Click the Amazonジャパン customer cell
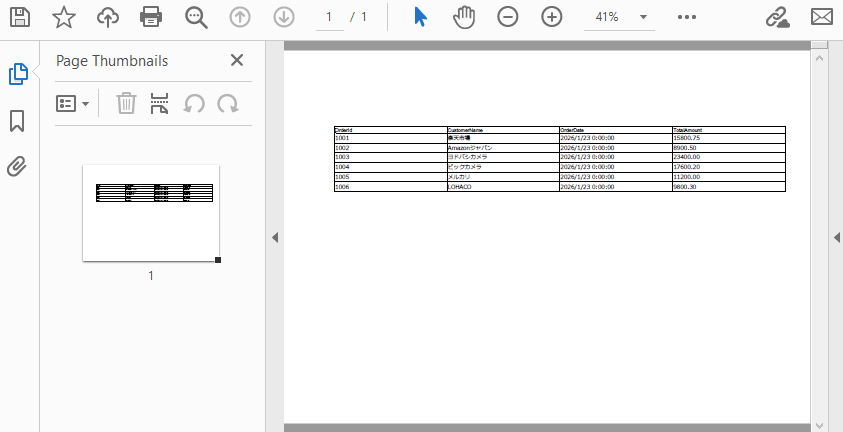 [x=503, y=148]
